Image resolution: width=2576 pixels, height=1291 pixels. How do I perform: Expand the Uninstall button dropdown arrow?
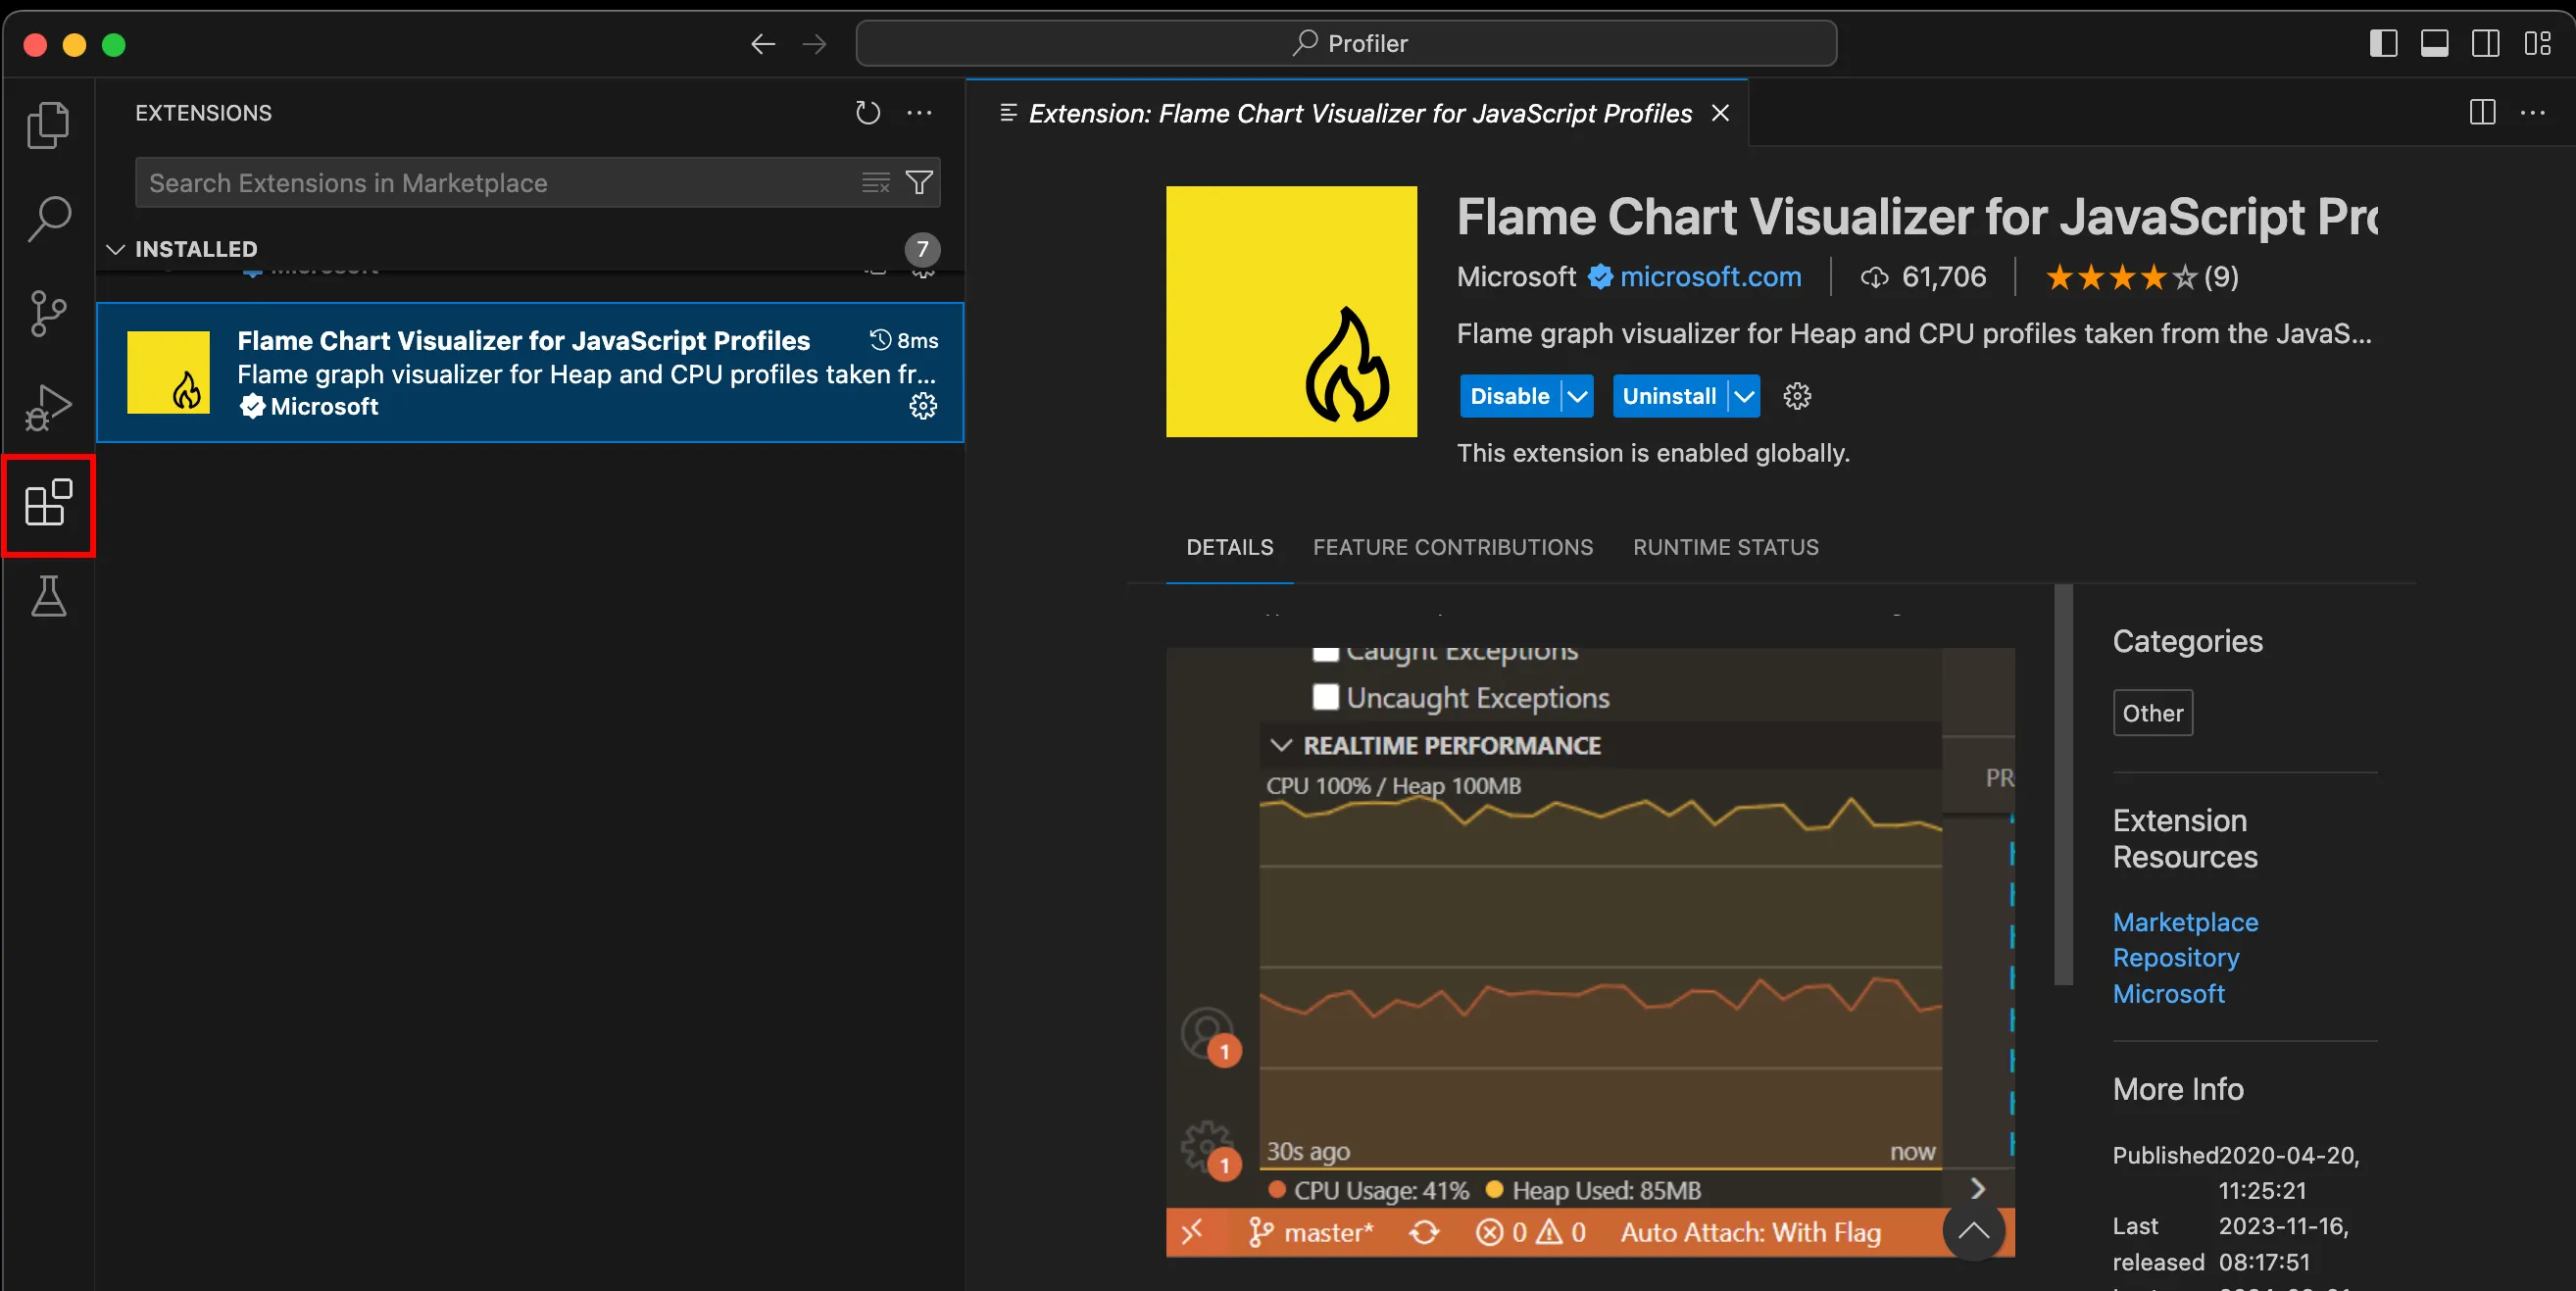[1743, 395]
